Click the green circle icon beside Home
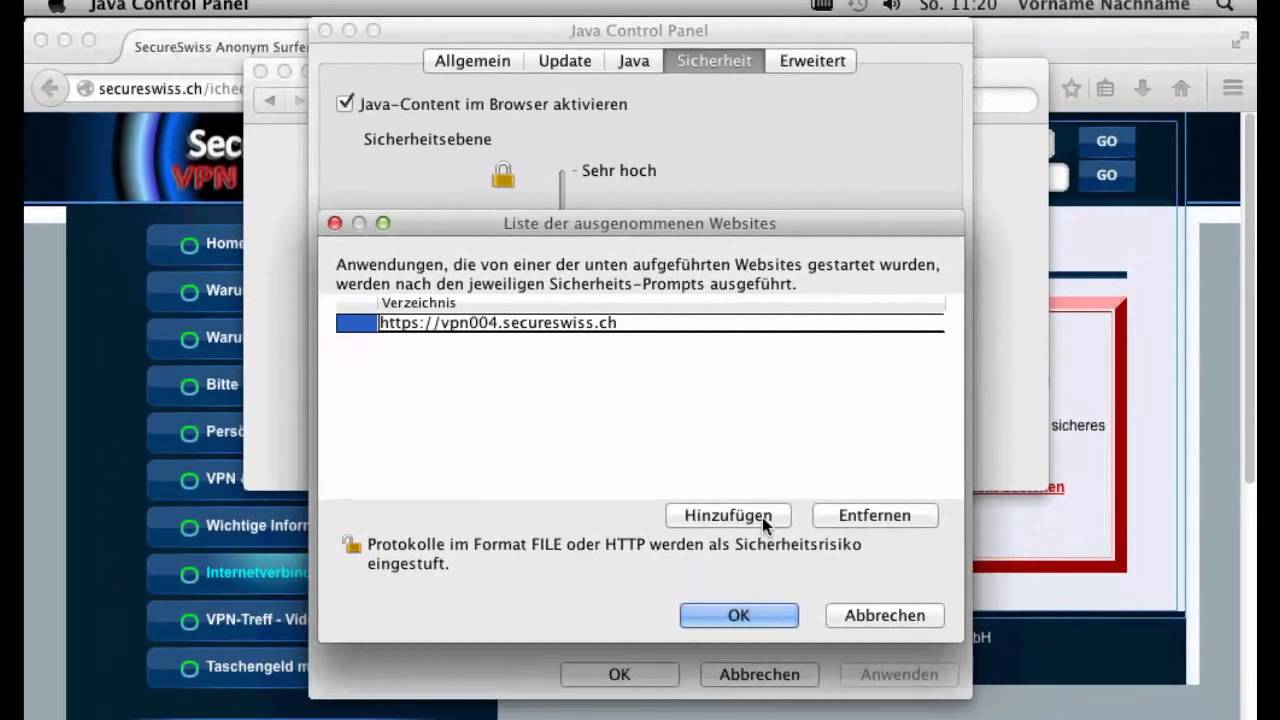Viewport: 1280px width, 720px height. click(189, 244)
